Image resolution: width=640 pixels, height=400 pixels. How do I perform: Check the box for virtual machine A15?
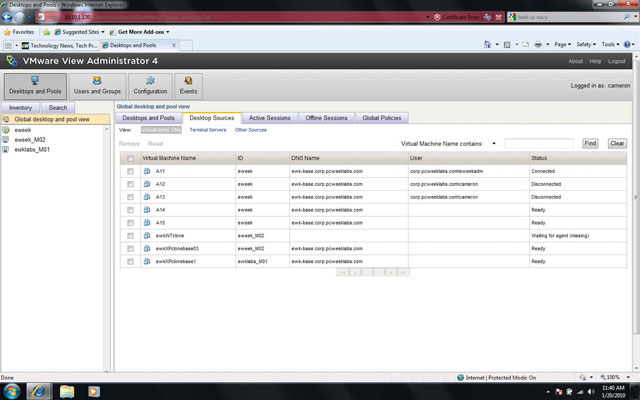tap(130, 223)
